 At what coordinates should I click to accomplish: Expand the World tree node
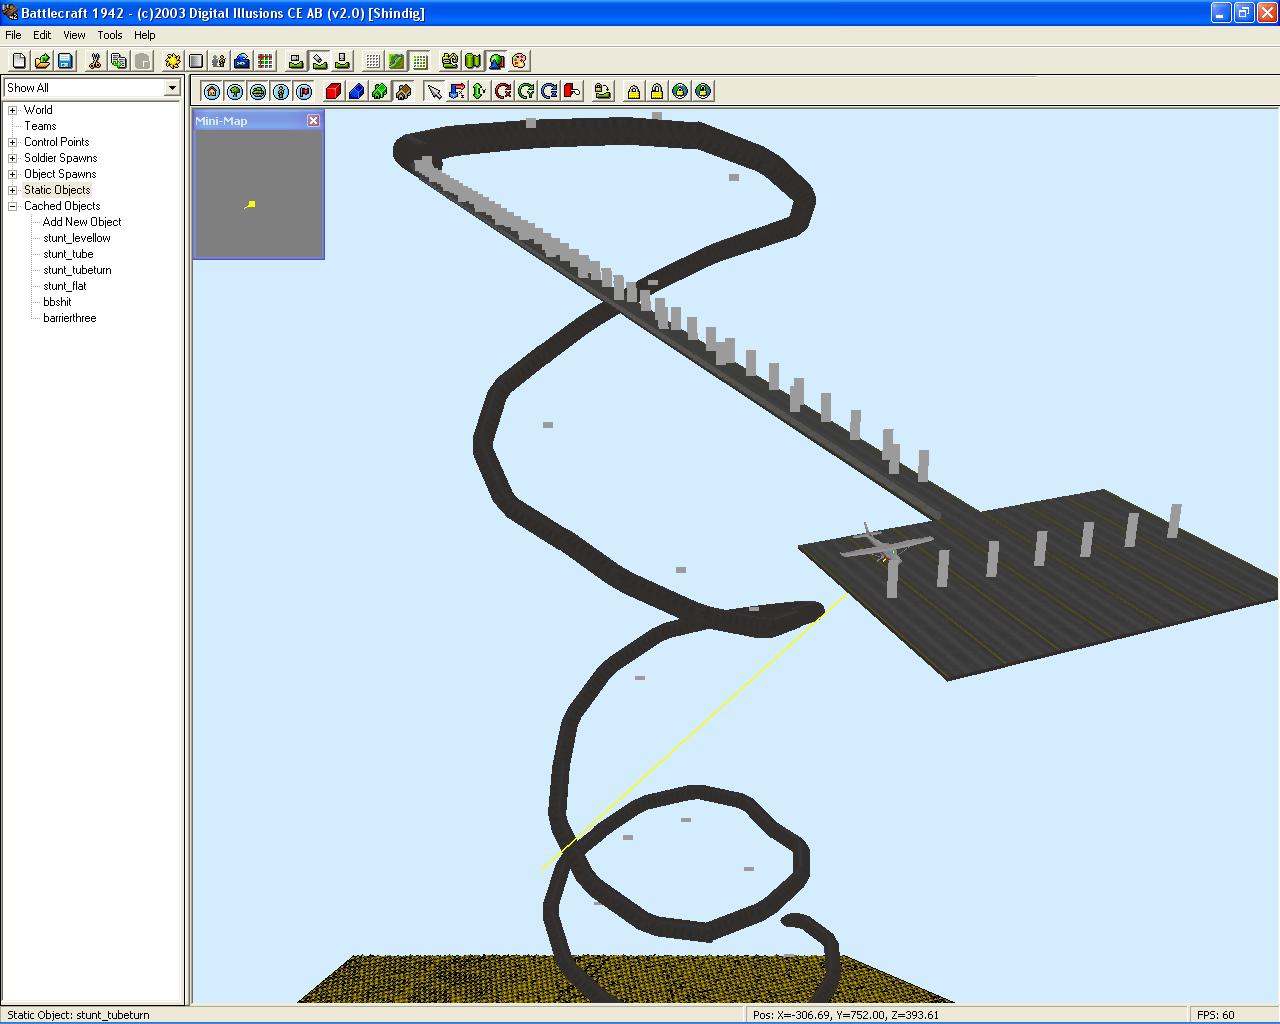pos(13,110)
